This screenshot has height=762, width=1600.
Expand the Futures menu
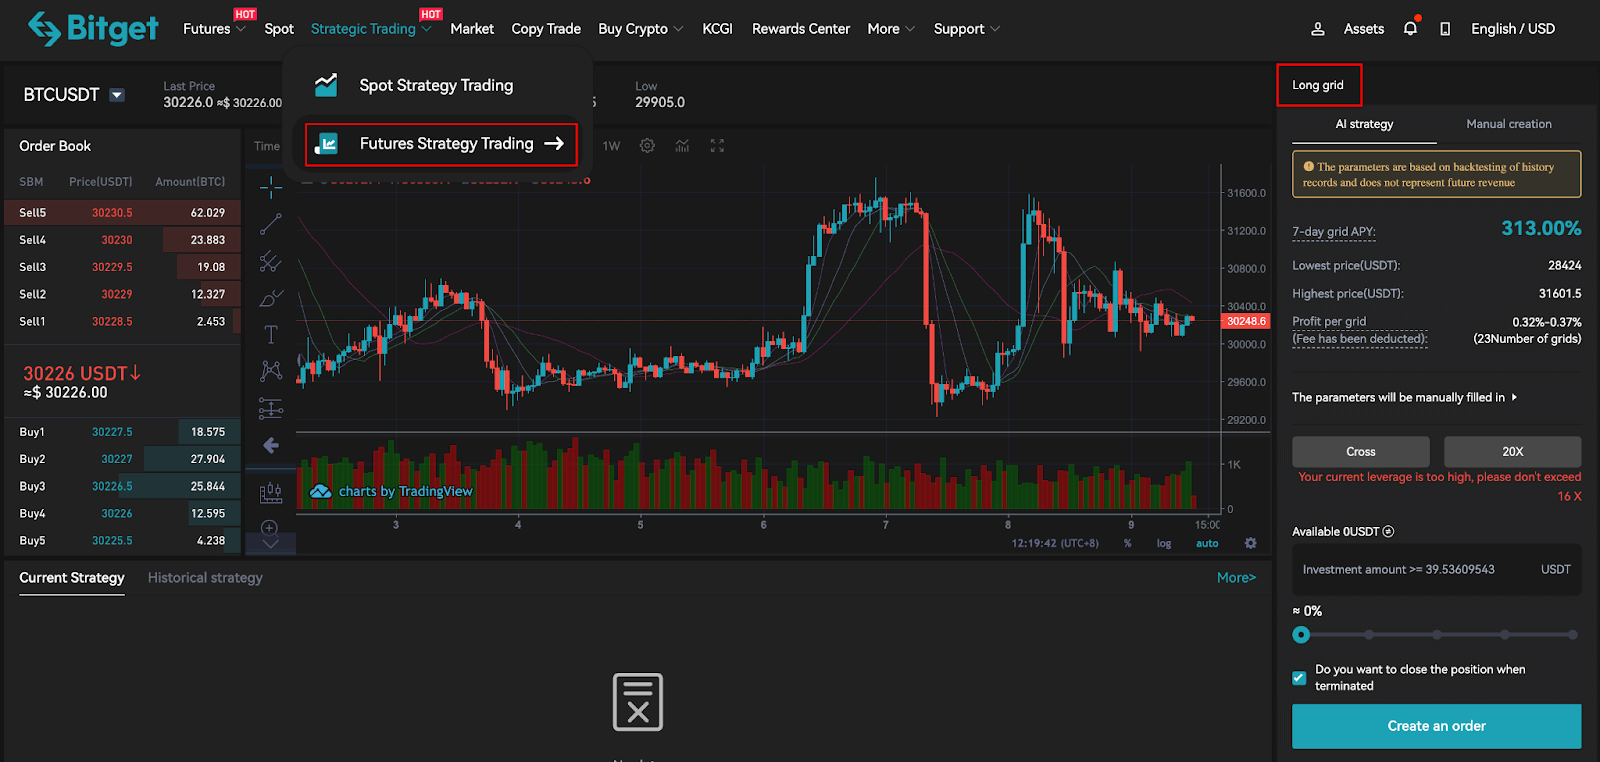coord(214,29)
